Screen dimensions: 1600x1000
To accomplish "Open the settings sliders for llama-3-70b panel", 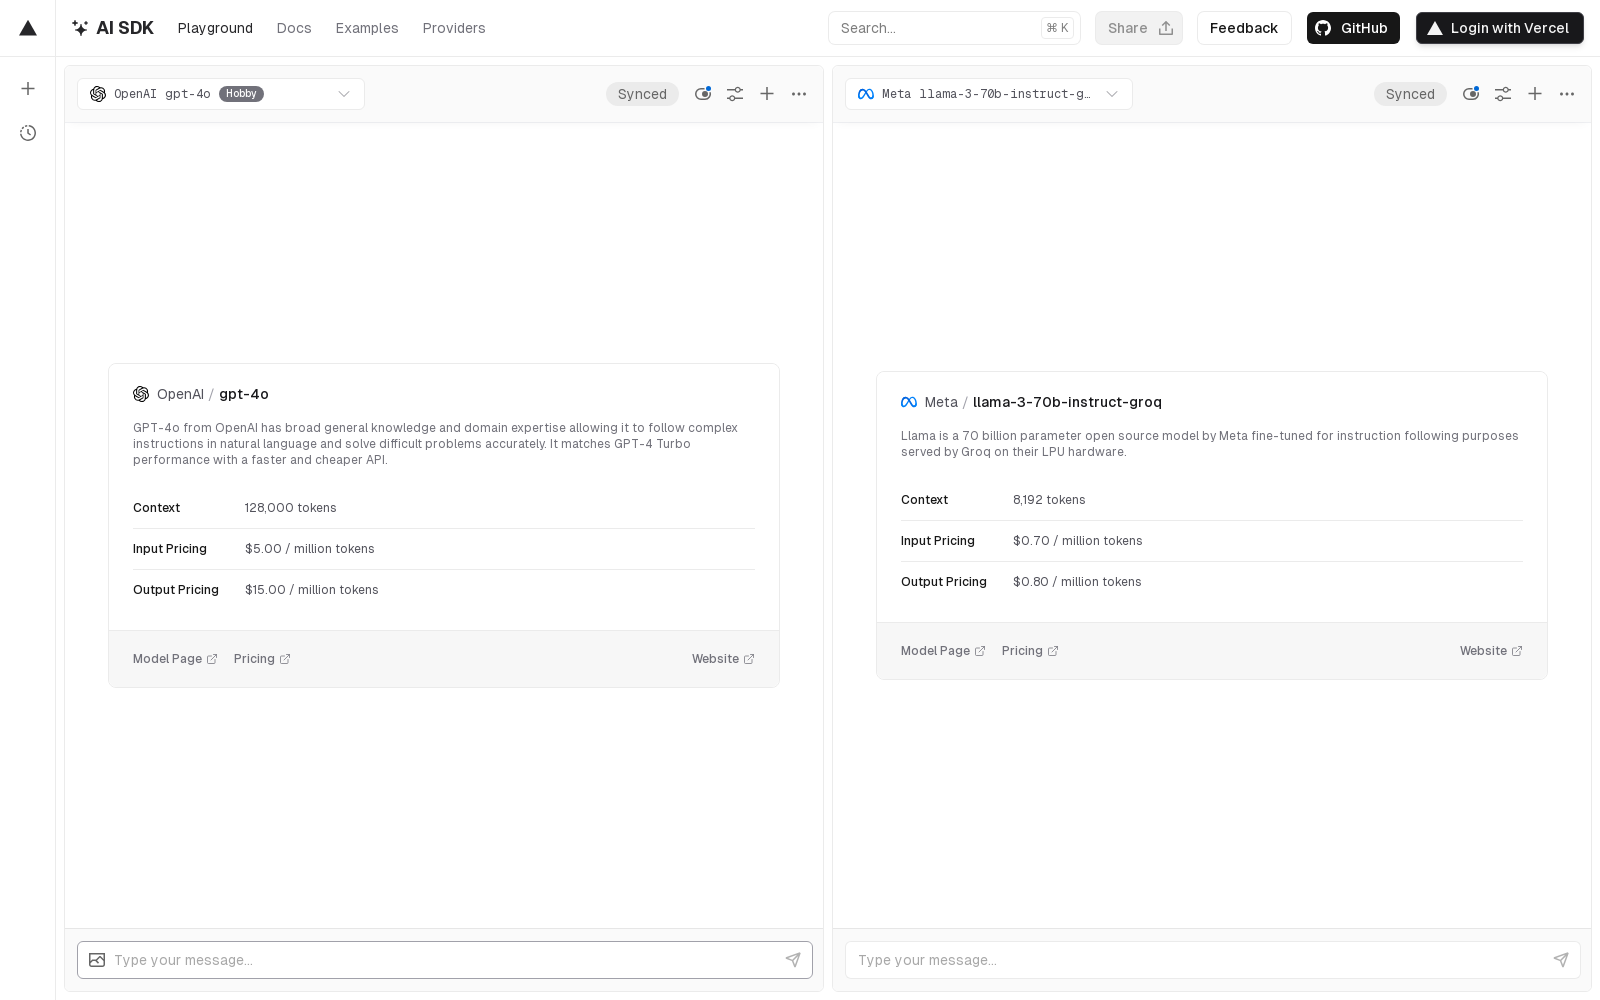I will tap(1503, 93).
